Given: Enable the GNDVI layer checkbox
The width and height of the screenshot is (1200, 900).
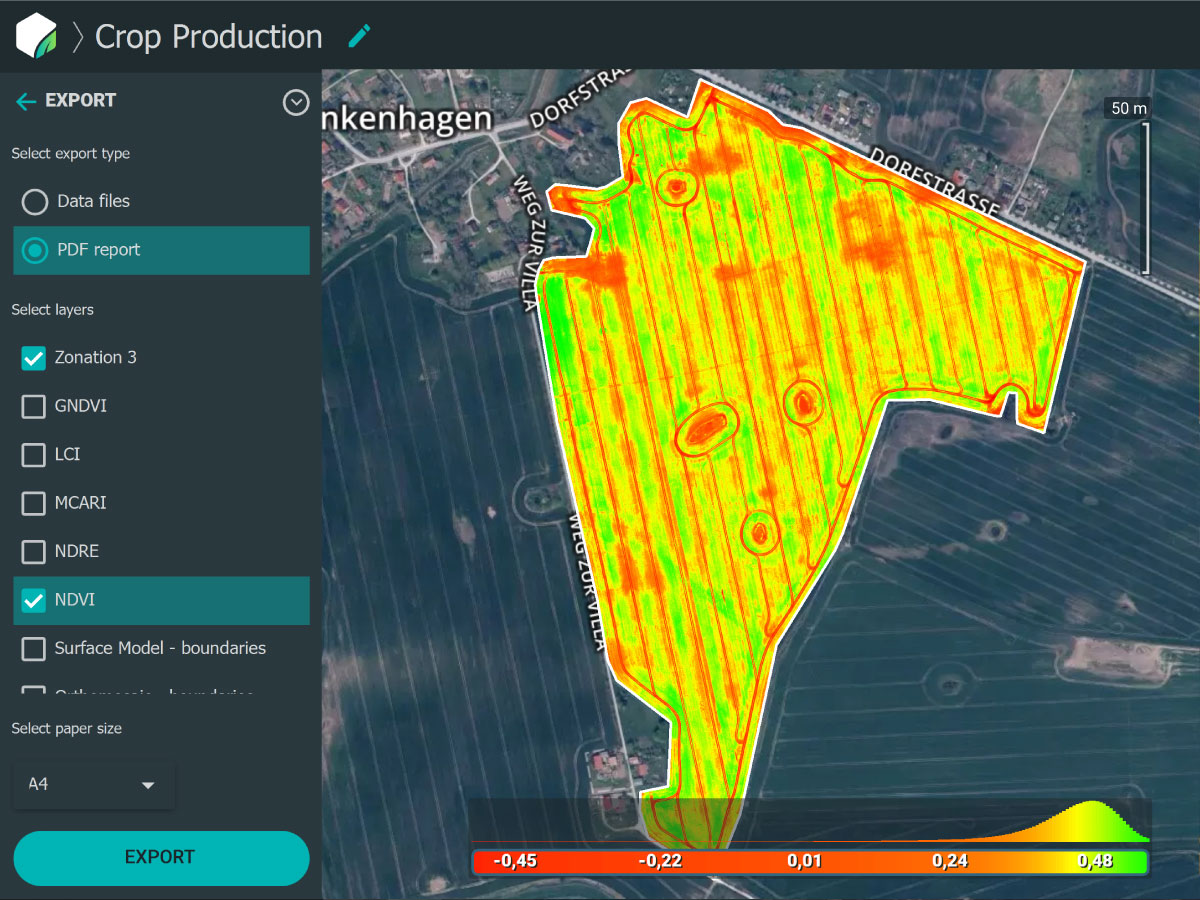Looking at the screenshot, I should [x=34, y=406].
